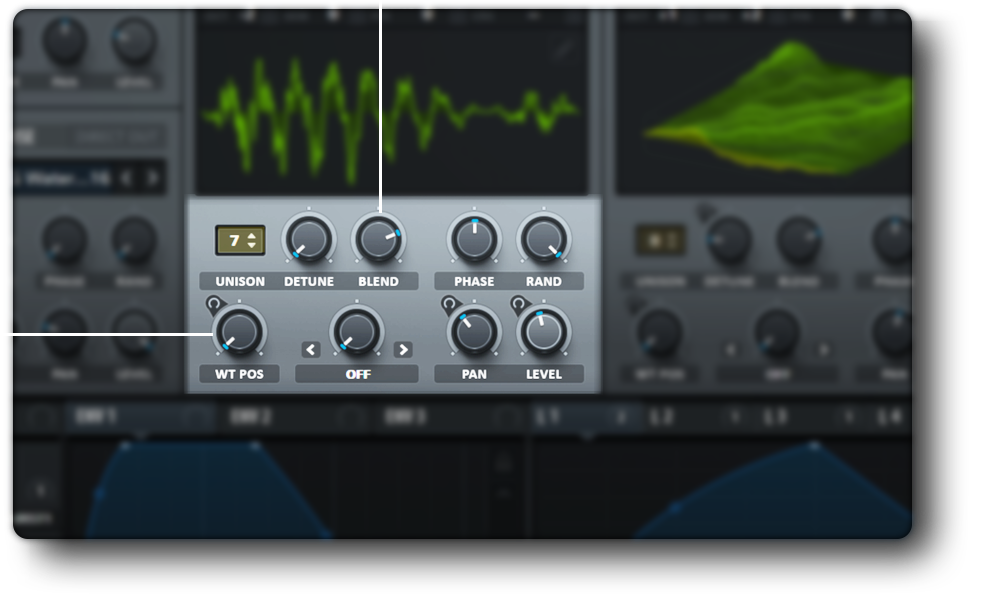
Task: Click the left arrow to previous warp mode
Action: click(310, 349)
